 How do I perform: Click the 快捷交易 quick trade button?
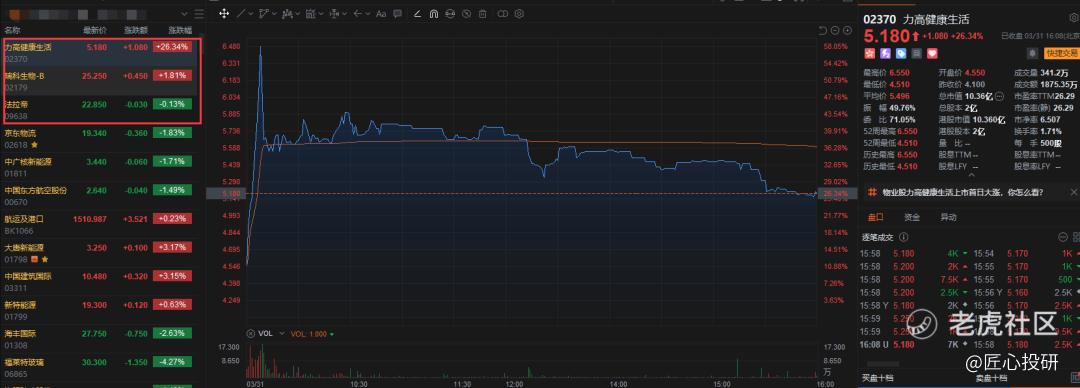[x=1061, y=53]
